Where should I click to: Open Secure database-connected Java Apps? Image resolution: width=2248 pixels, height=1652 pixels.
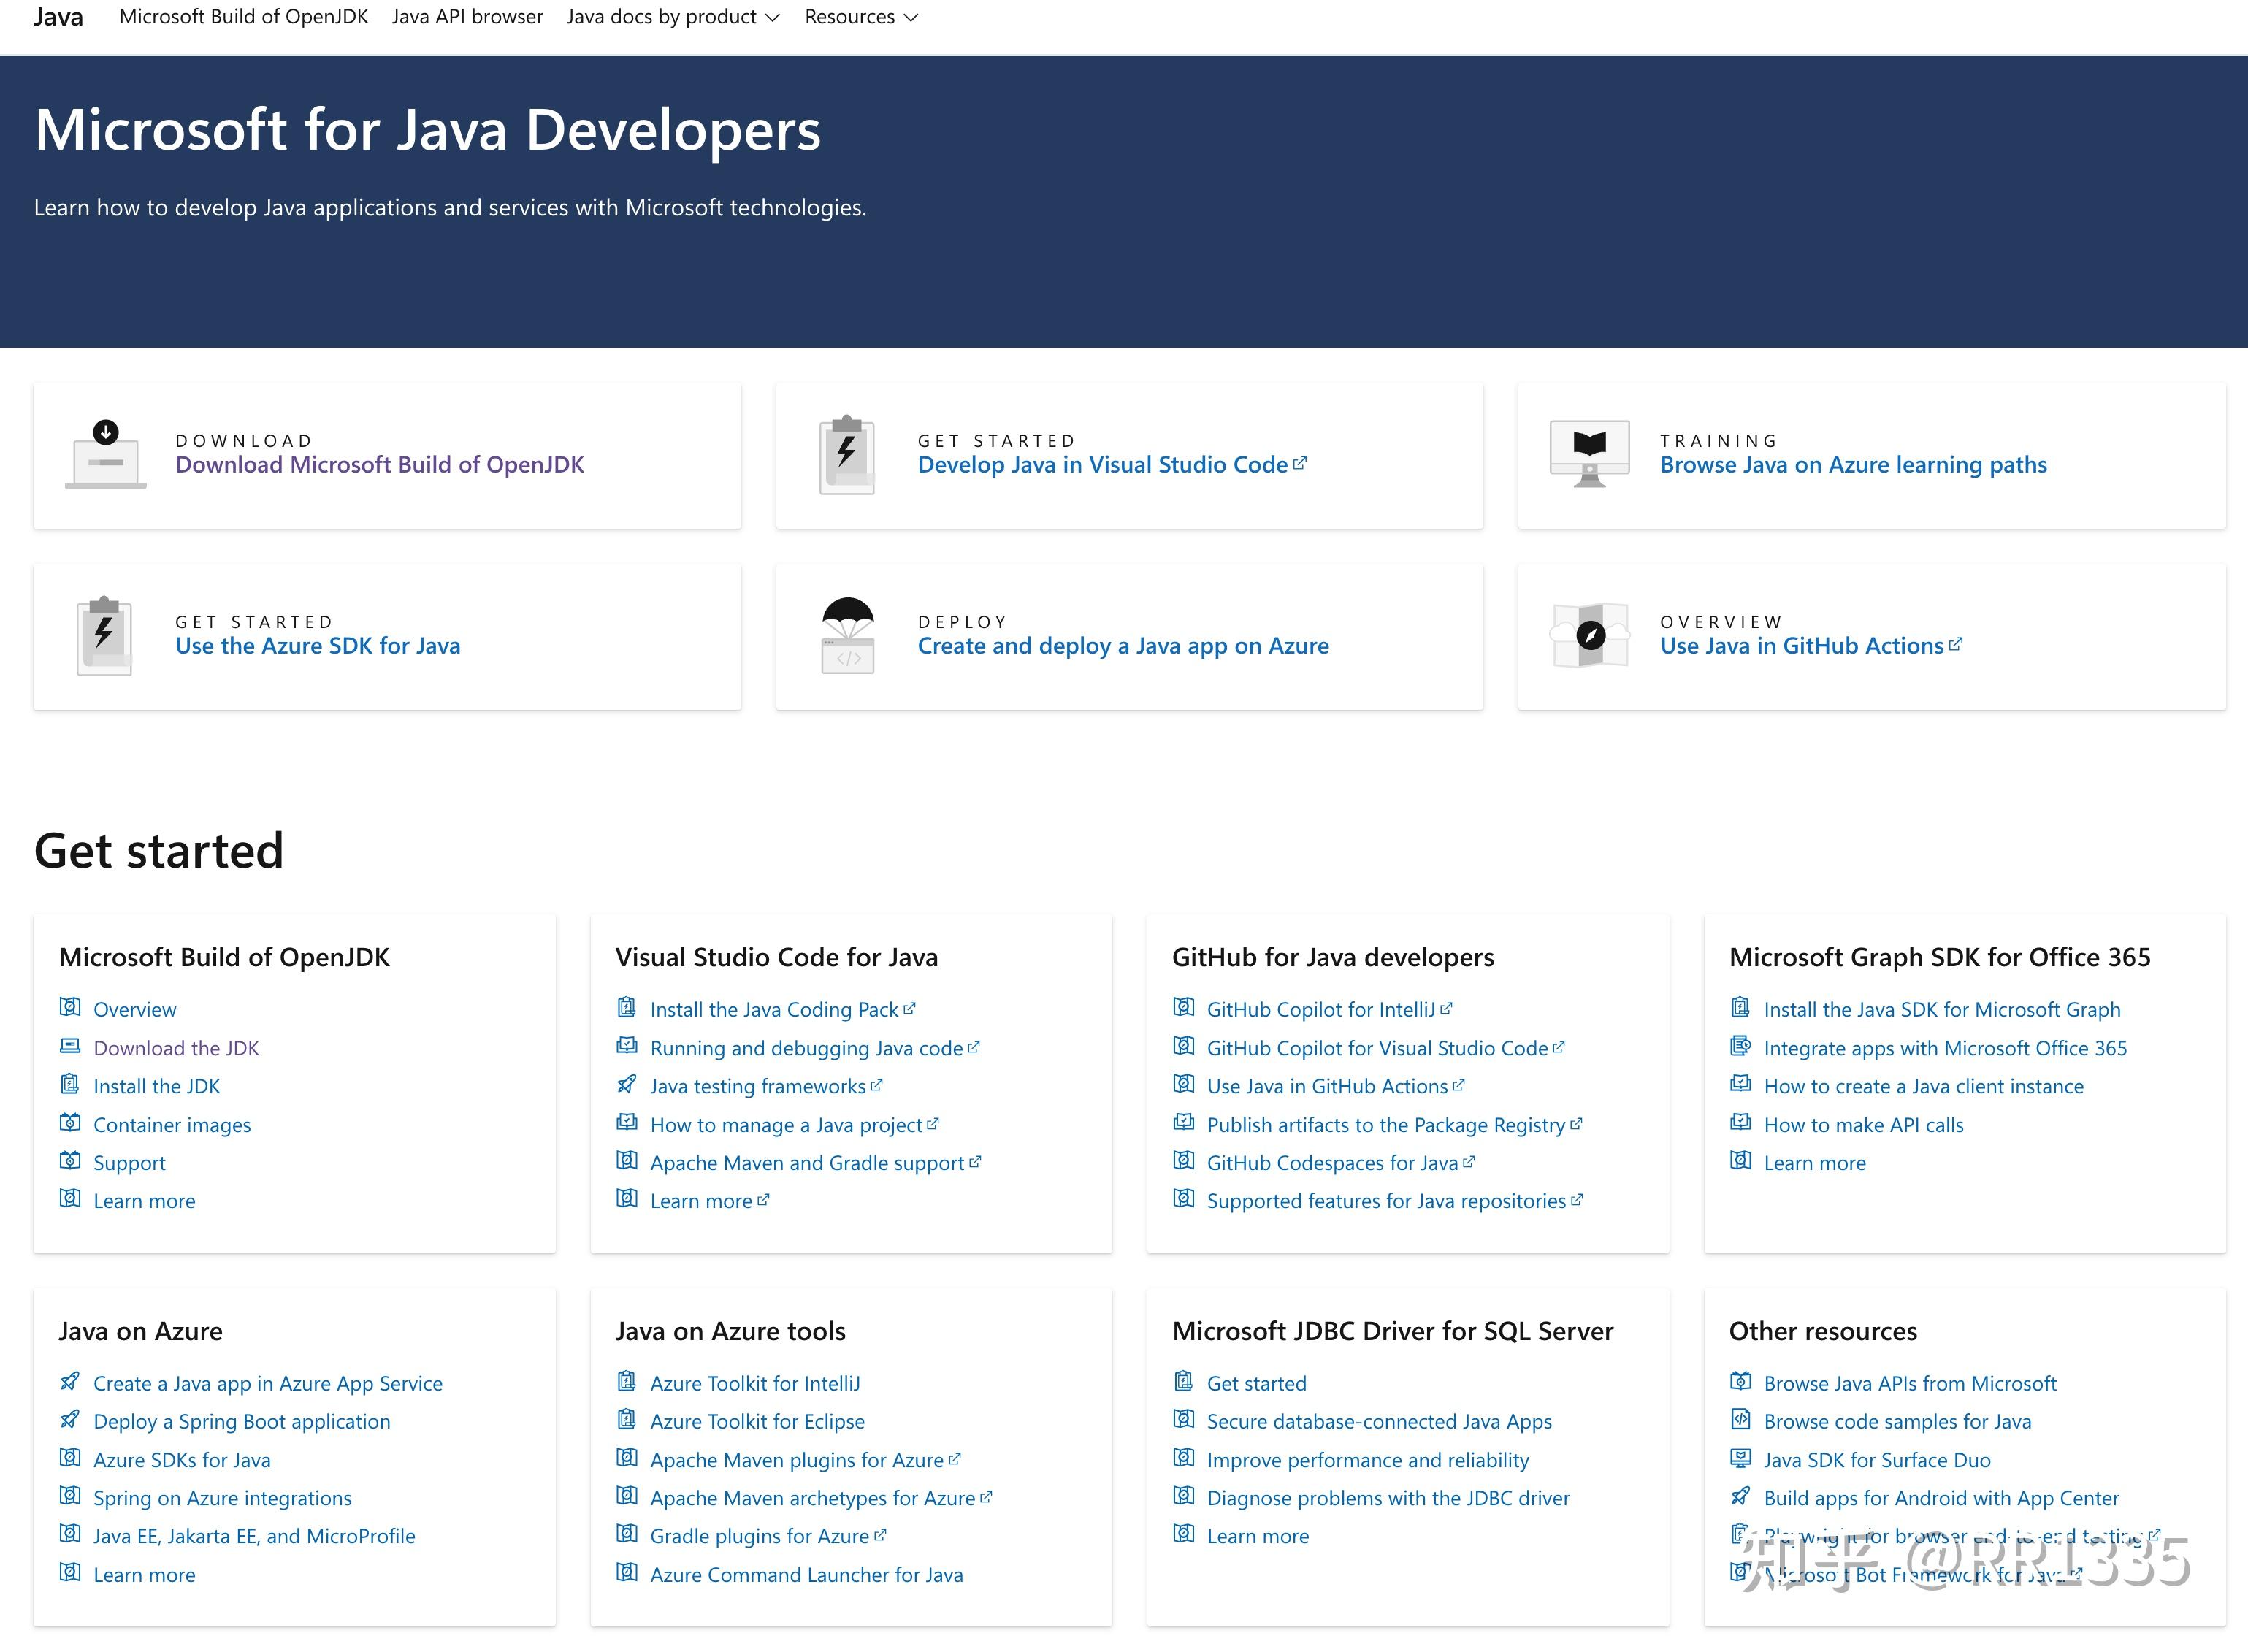point(1379,1420)
